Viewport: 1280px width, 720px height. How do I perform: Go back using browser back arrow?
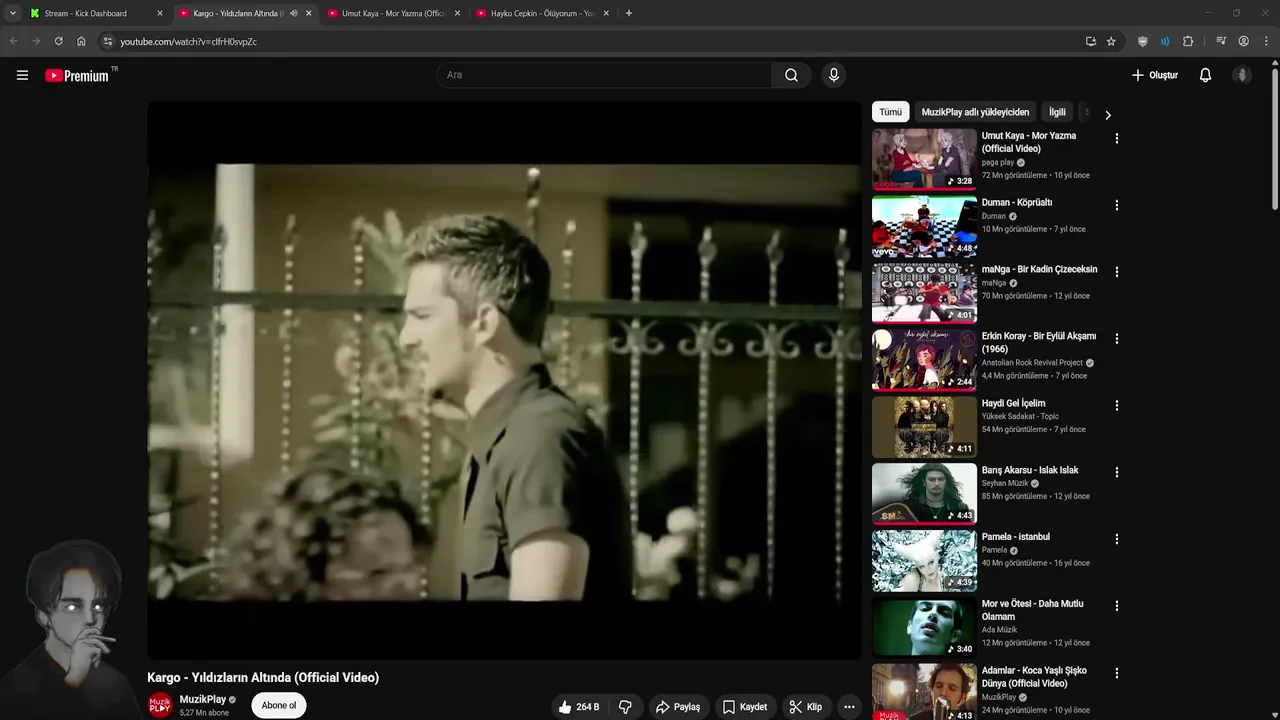tap(13, 41)
